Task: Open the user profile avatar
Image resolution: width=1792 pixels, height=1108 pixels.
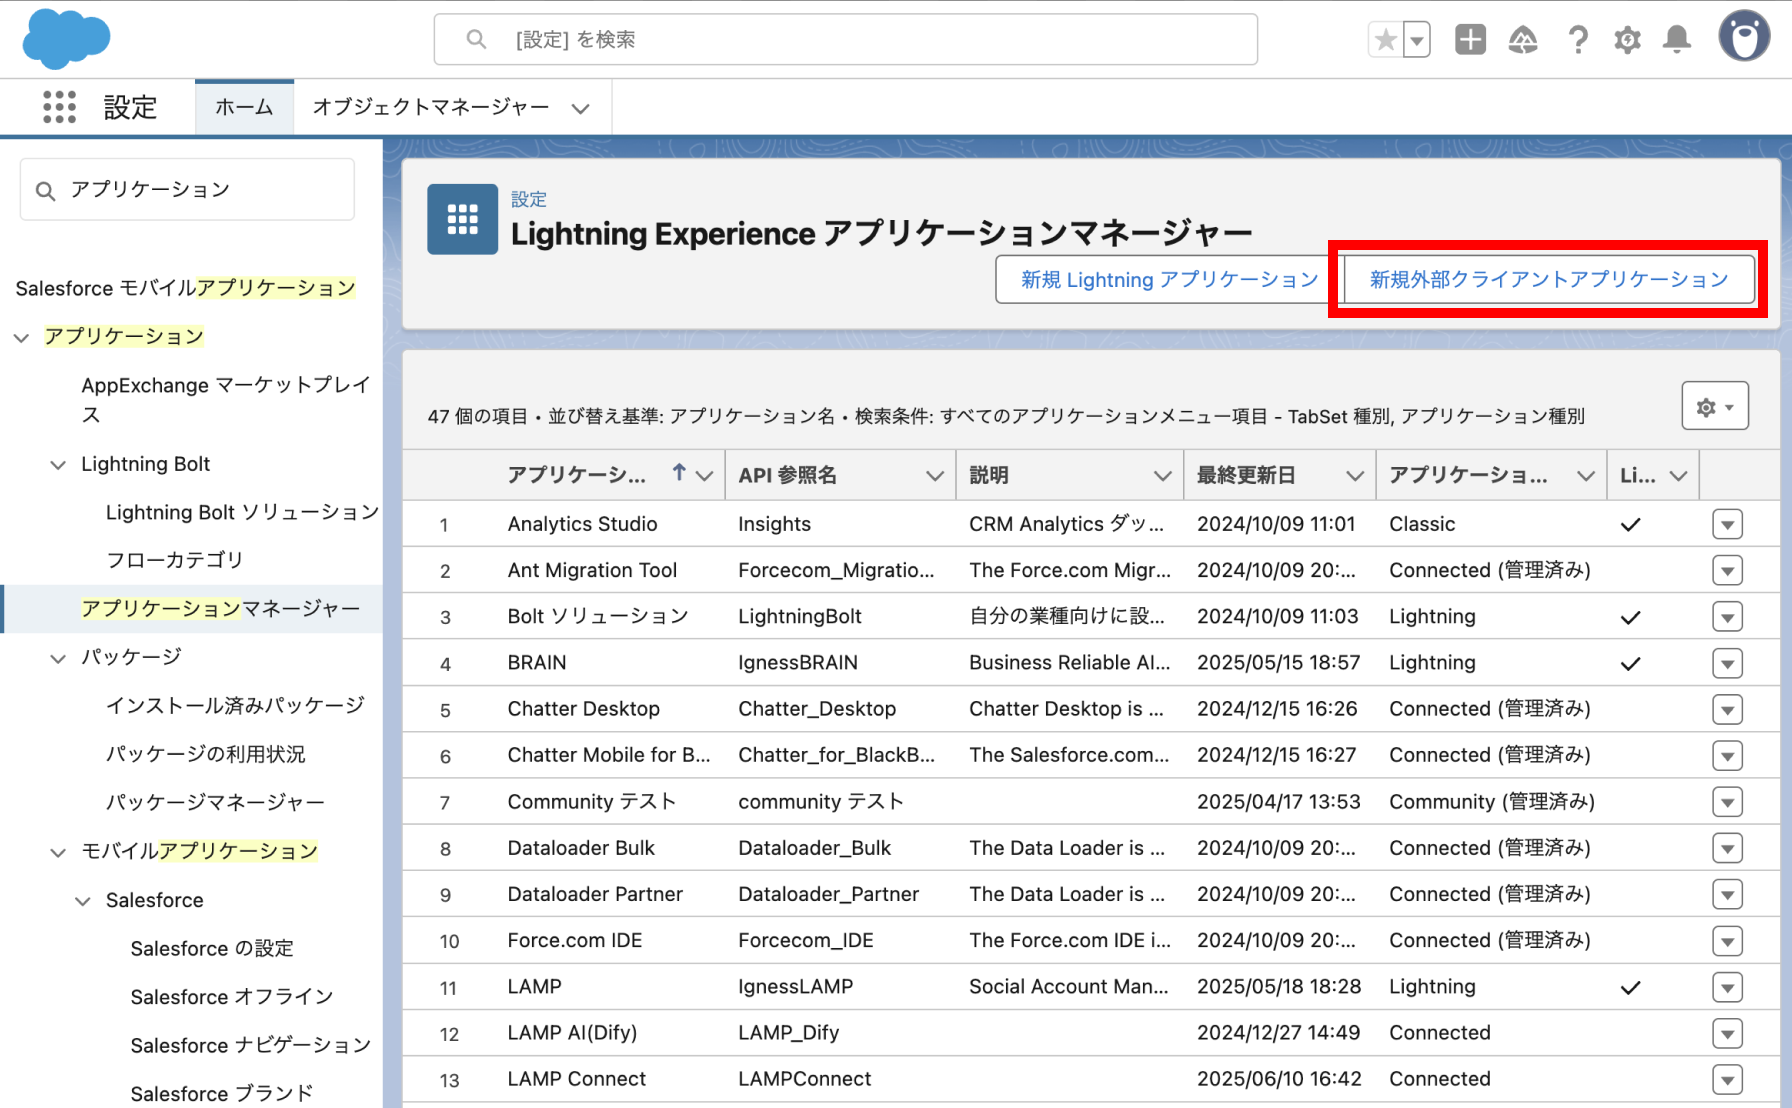Action: coord(1744,38)
